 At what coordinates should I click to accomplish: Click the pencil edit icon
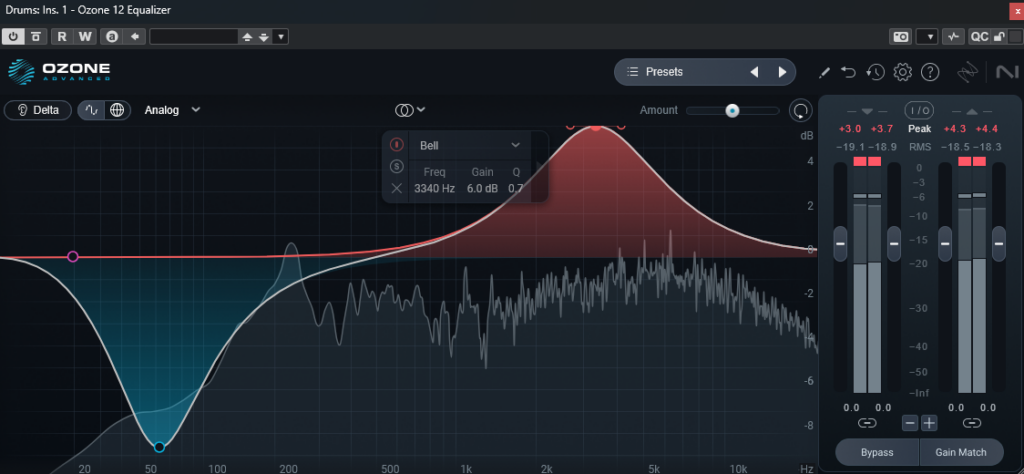pos(824,72)
